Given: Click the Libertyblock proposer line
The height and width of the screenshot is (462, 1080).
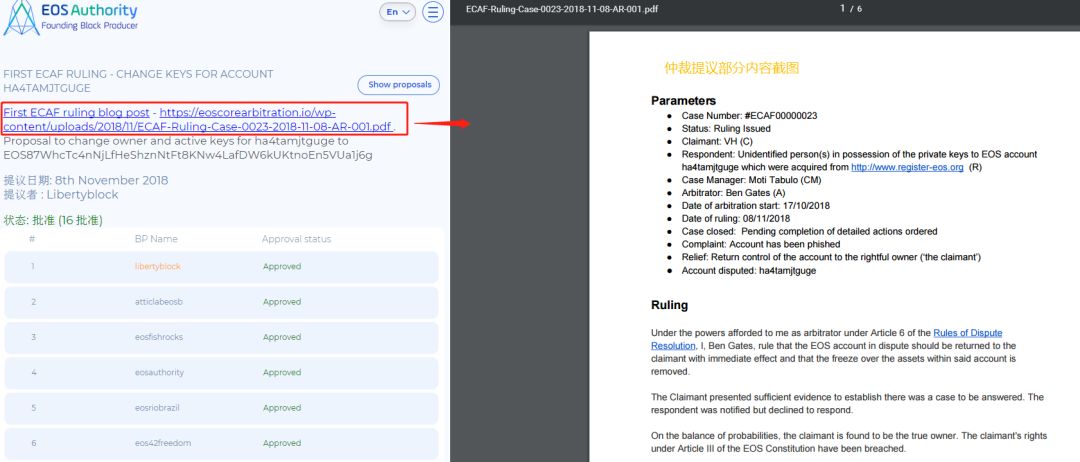Looking at the screenshot, I should [61, 195].
